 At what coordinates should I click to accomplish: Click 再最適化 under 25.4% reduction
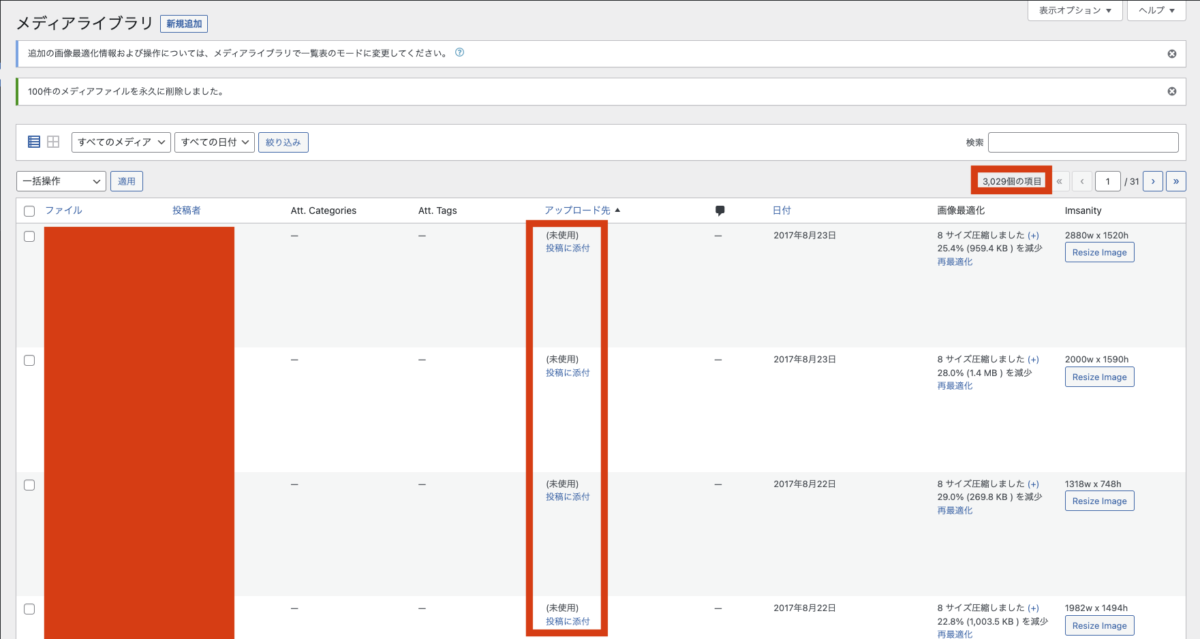click(955, 261)
